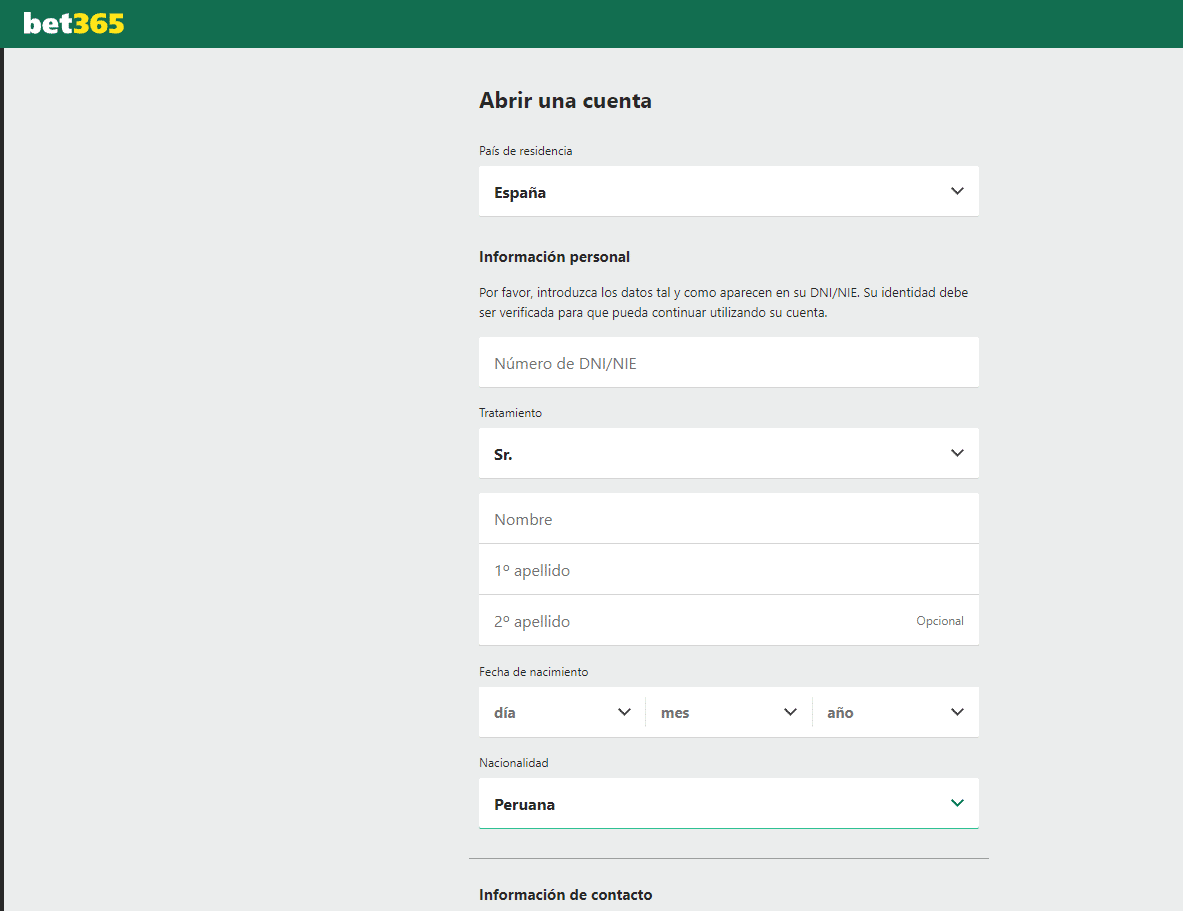Click the chevron on the año selector
Viewport: 1183px width, 911px height.
tap(957, 711)
